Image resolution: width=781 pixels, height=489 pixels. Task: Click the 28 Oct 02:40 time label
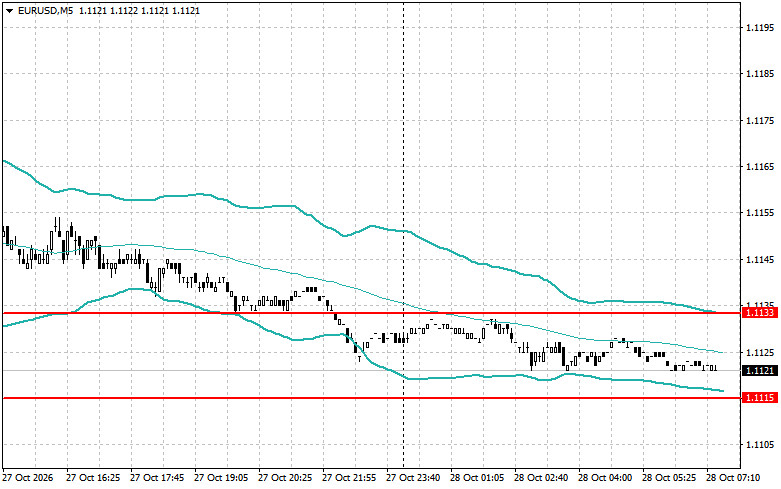tap(541, 478)
